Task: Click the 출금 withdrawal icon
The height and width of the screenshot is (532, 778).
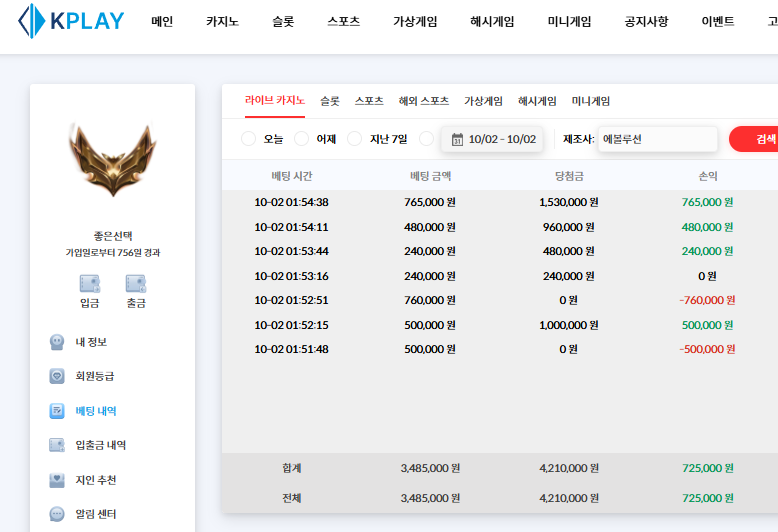Action: (x=136, y=284)
